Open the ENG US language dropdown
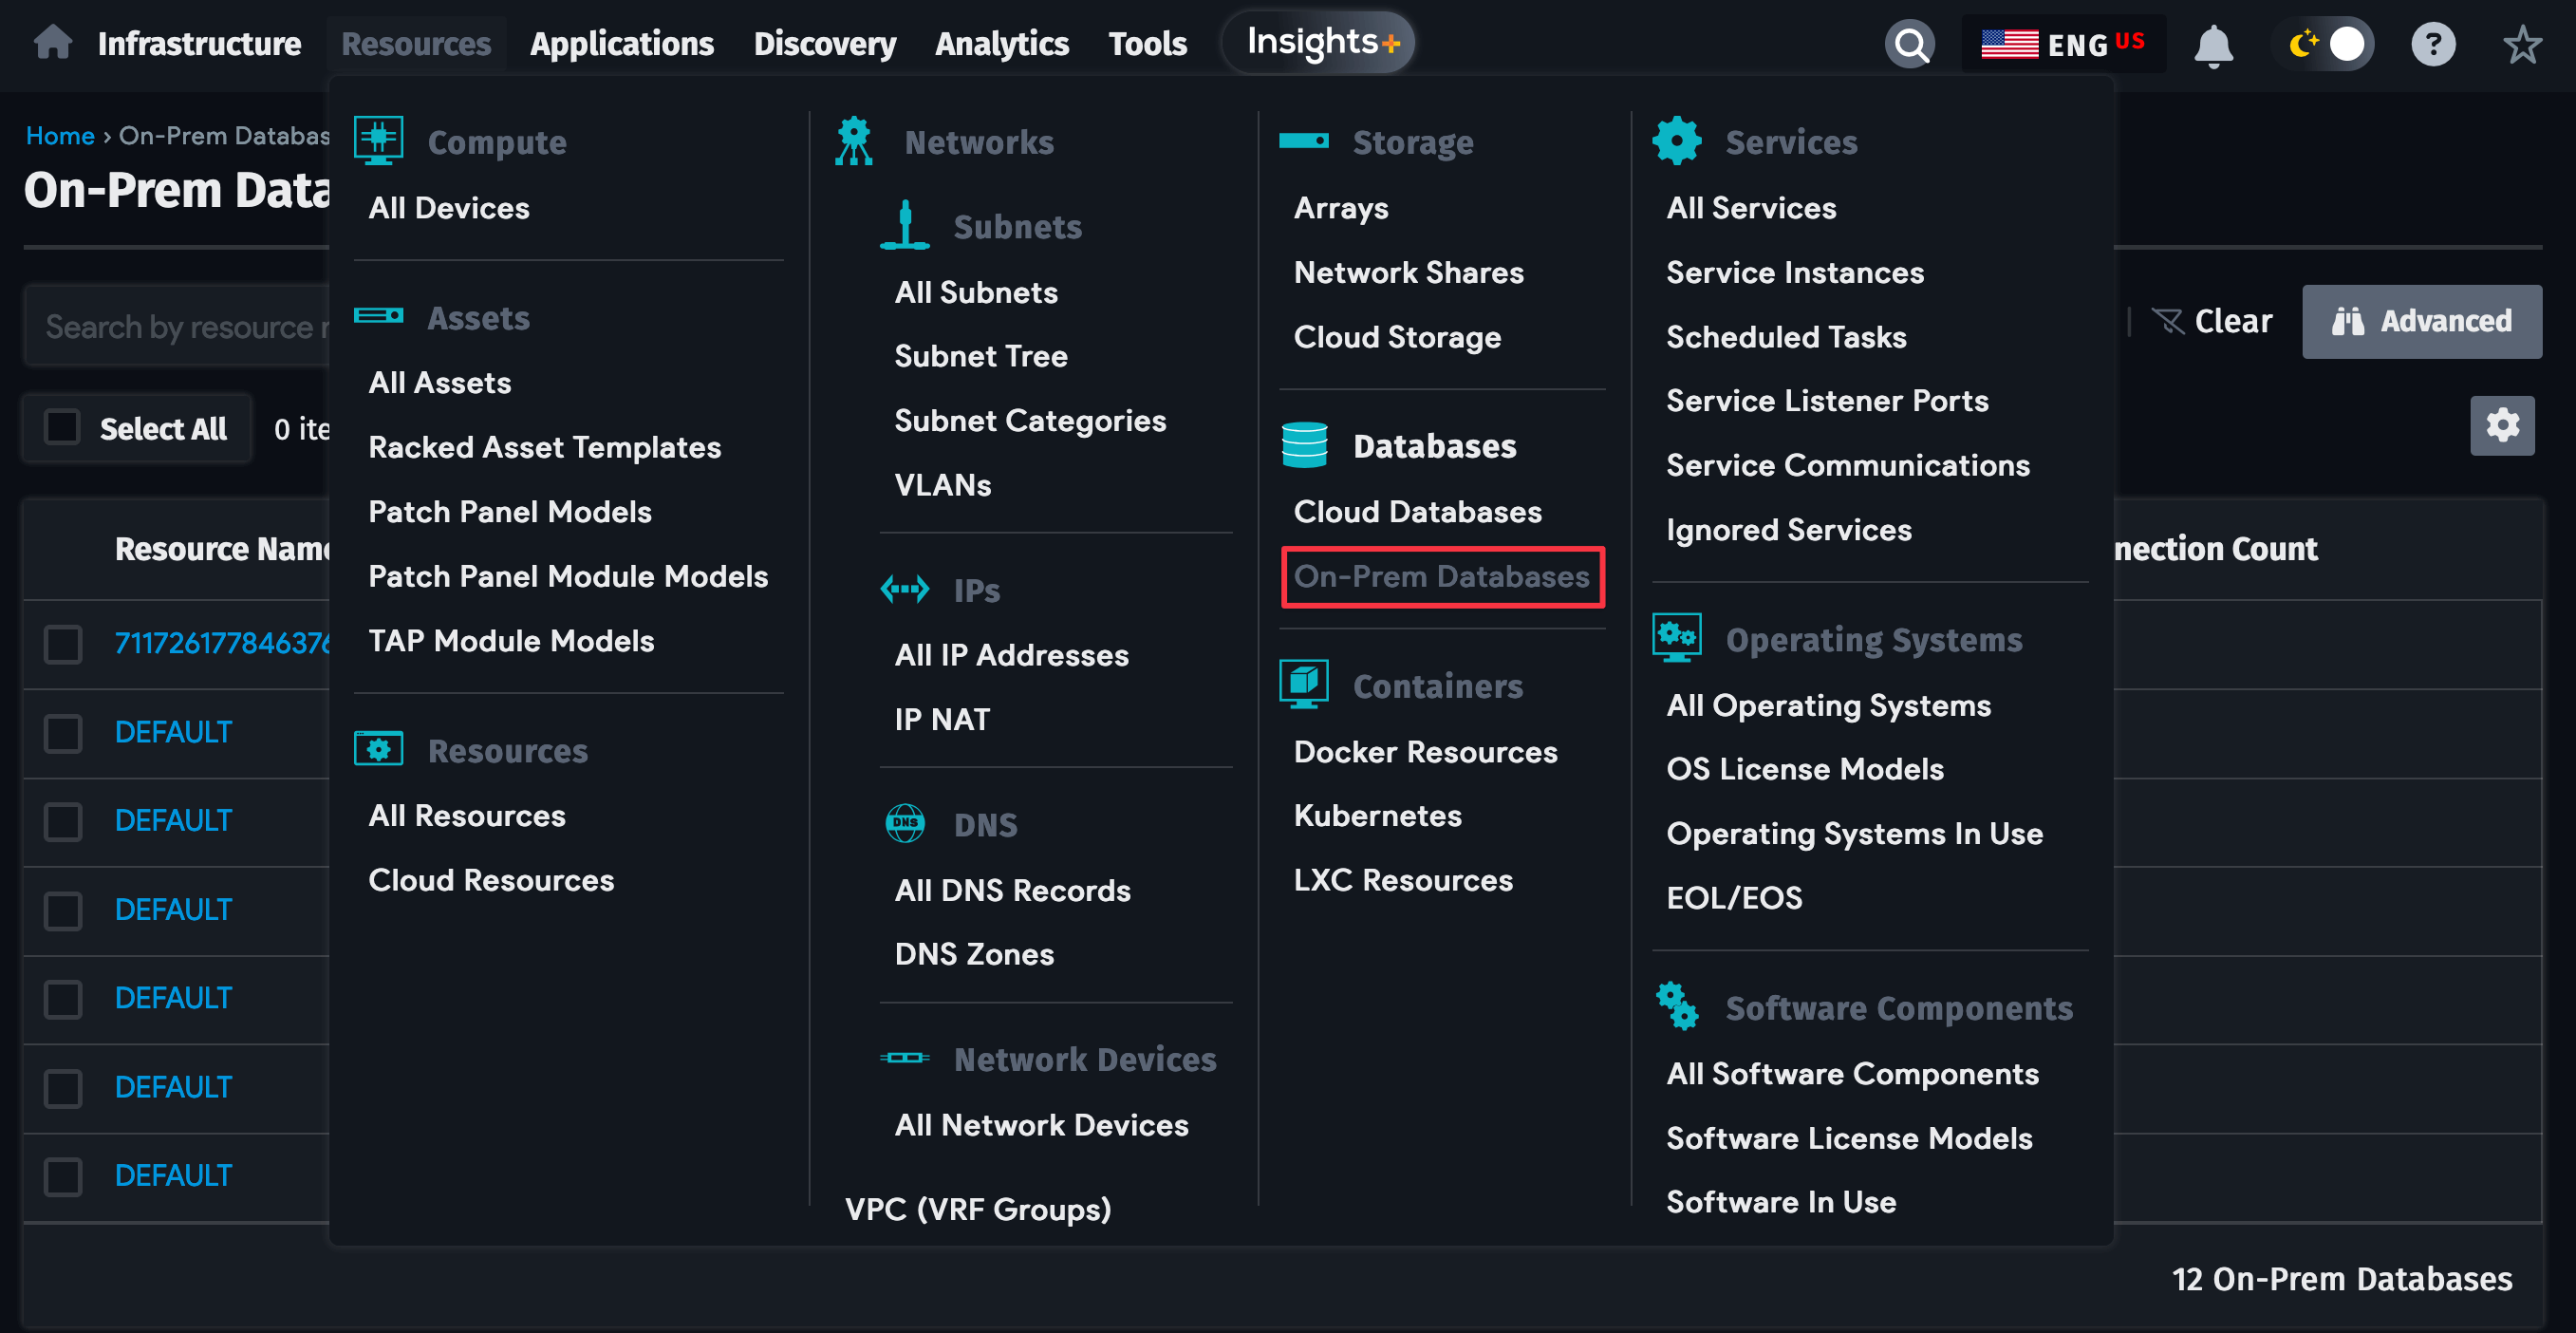 [2062, 44]
